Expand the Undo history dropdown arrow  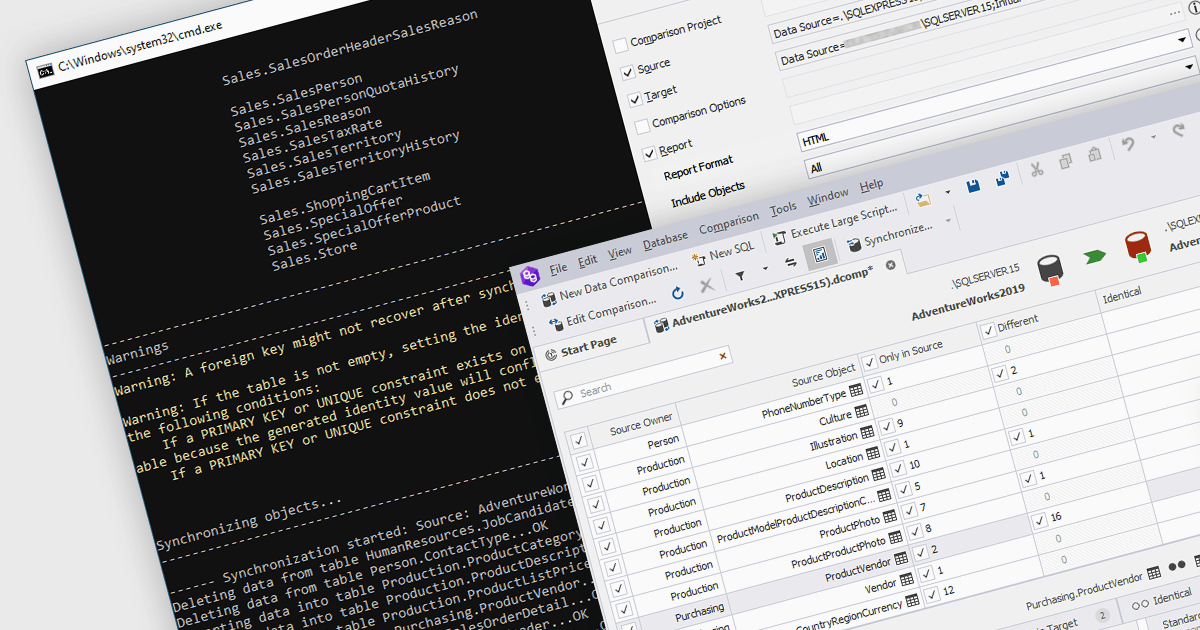click(x=1153, y=138)
